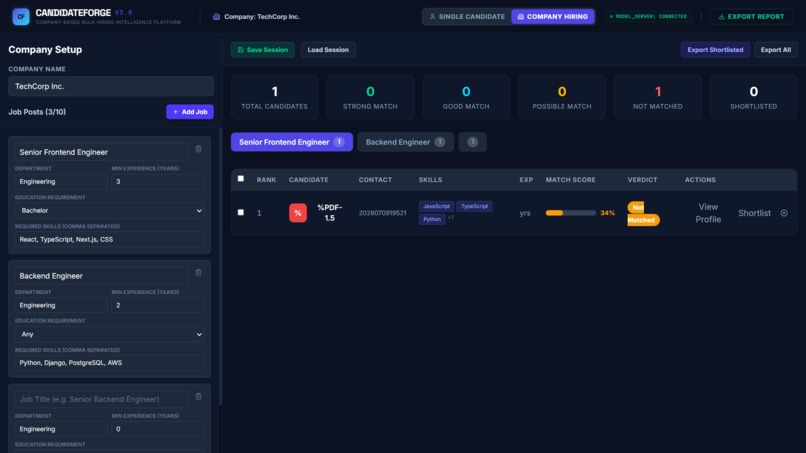Image resolution: width=806 pixels, height=453 pixels.
Task: Click the Not Matched stat card
Action: click(657, 97)
